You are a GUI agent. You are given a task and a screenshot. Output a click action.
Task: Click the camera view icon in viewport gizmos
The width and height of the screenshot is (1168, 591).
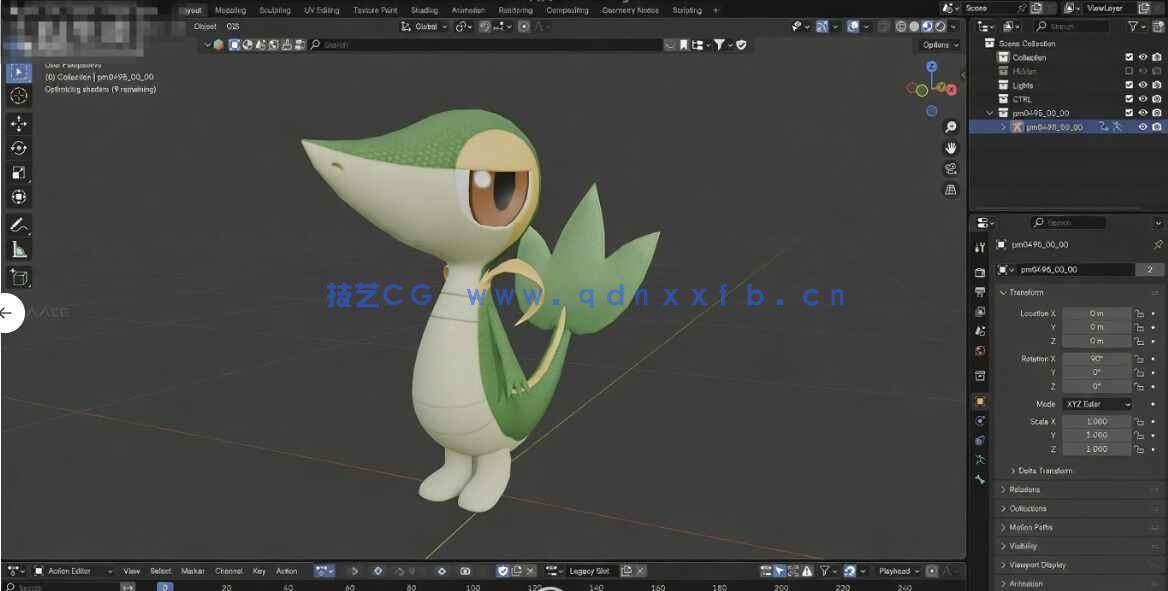[951, 168]
